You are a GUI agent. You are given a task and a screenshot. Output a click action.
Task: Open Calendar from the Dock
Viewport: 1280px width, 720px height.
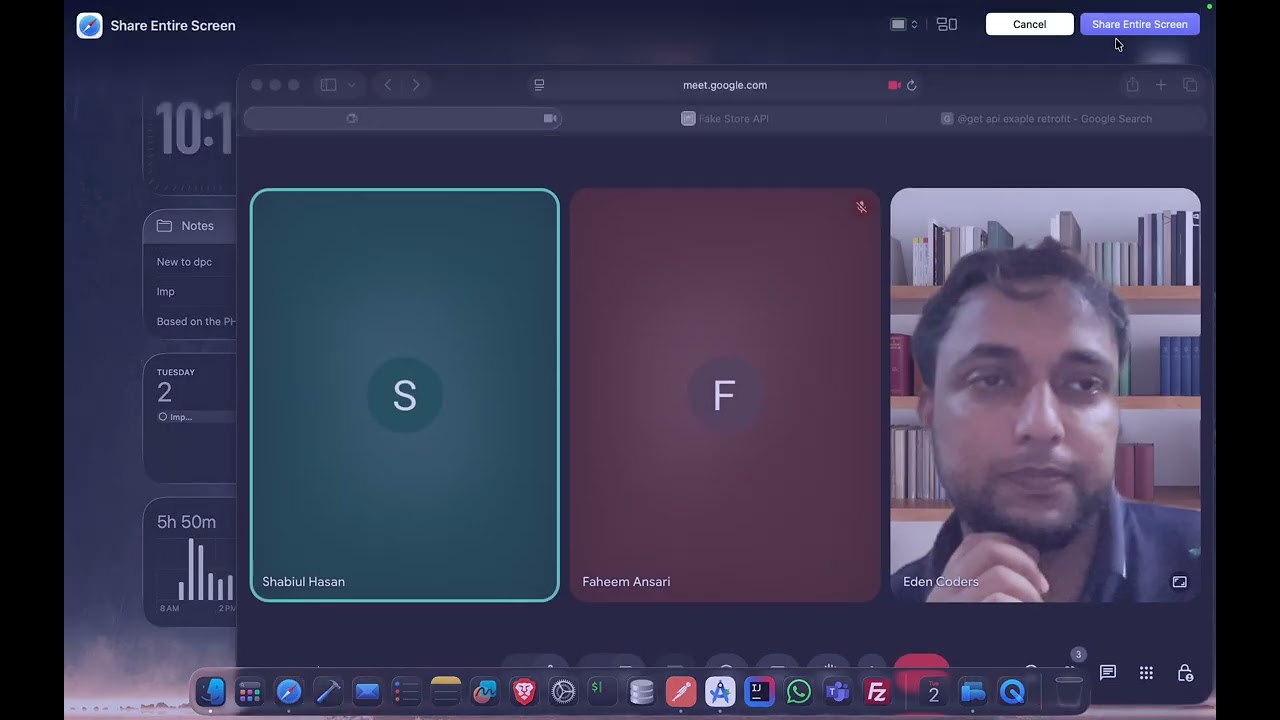tap(934, 691)
